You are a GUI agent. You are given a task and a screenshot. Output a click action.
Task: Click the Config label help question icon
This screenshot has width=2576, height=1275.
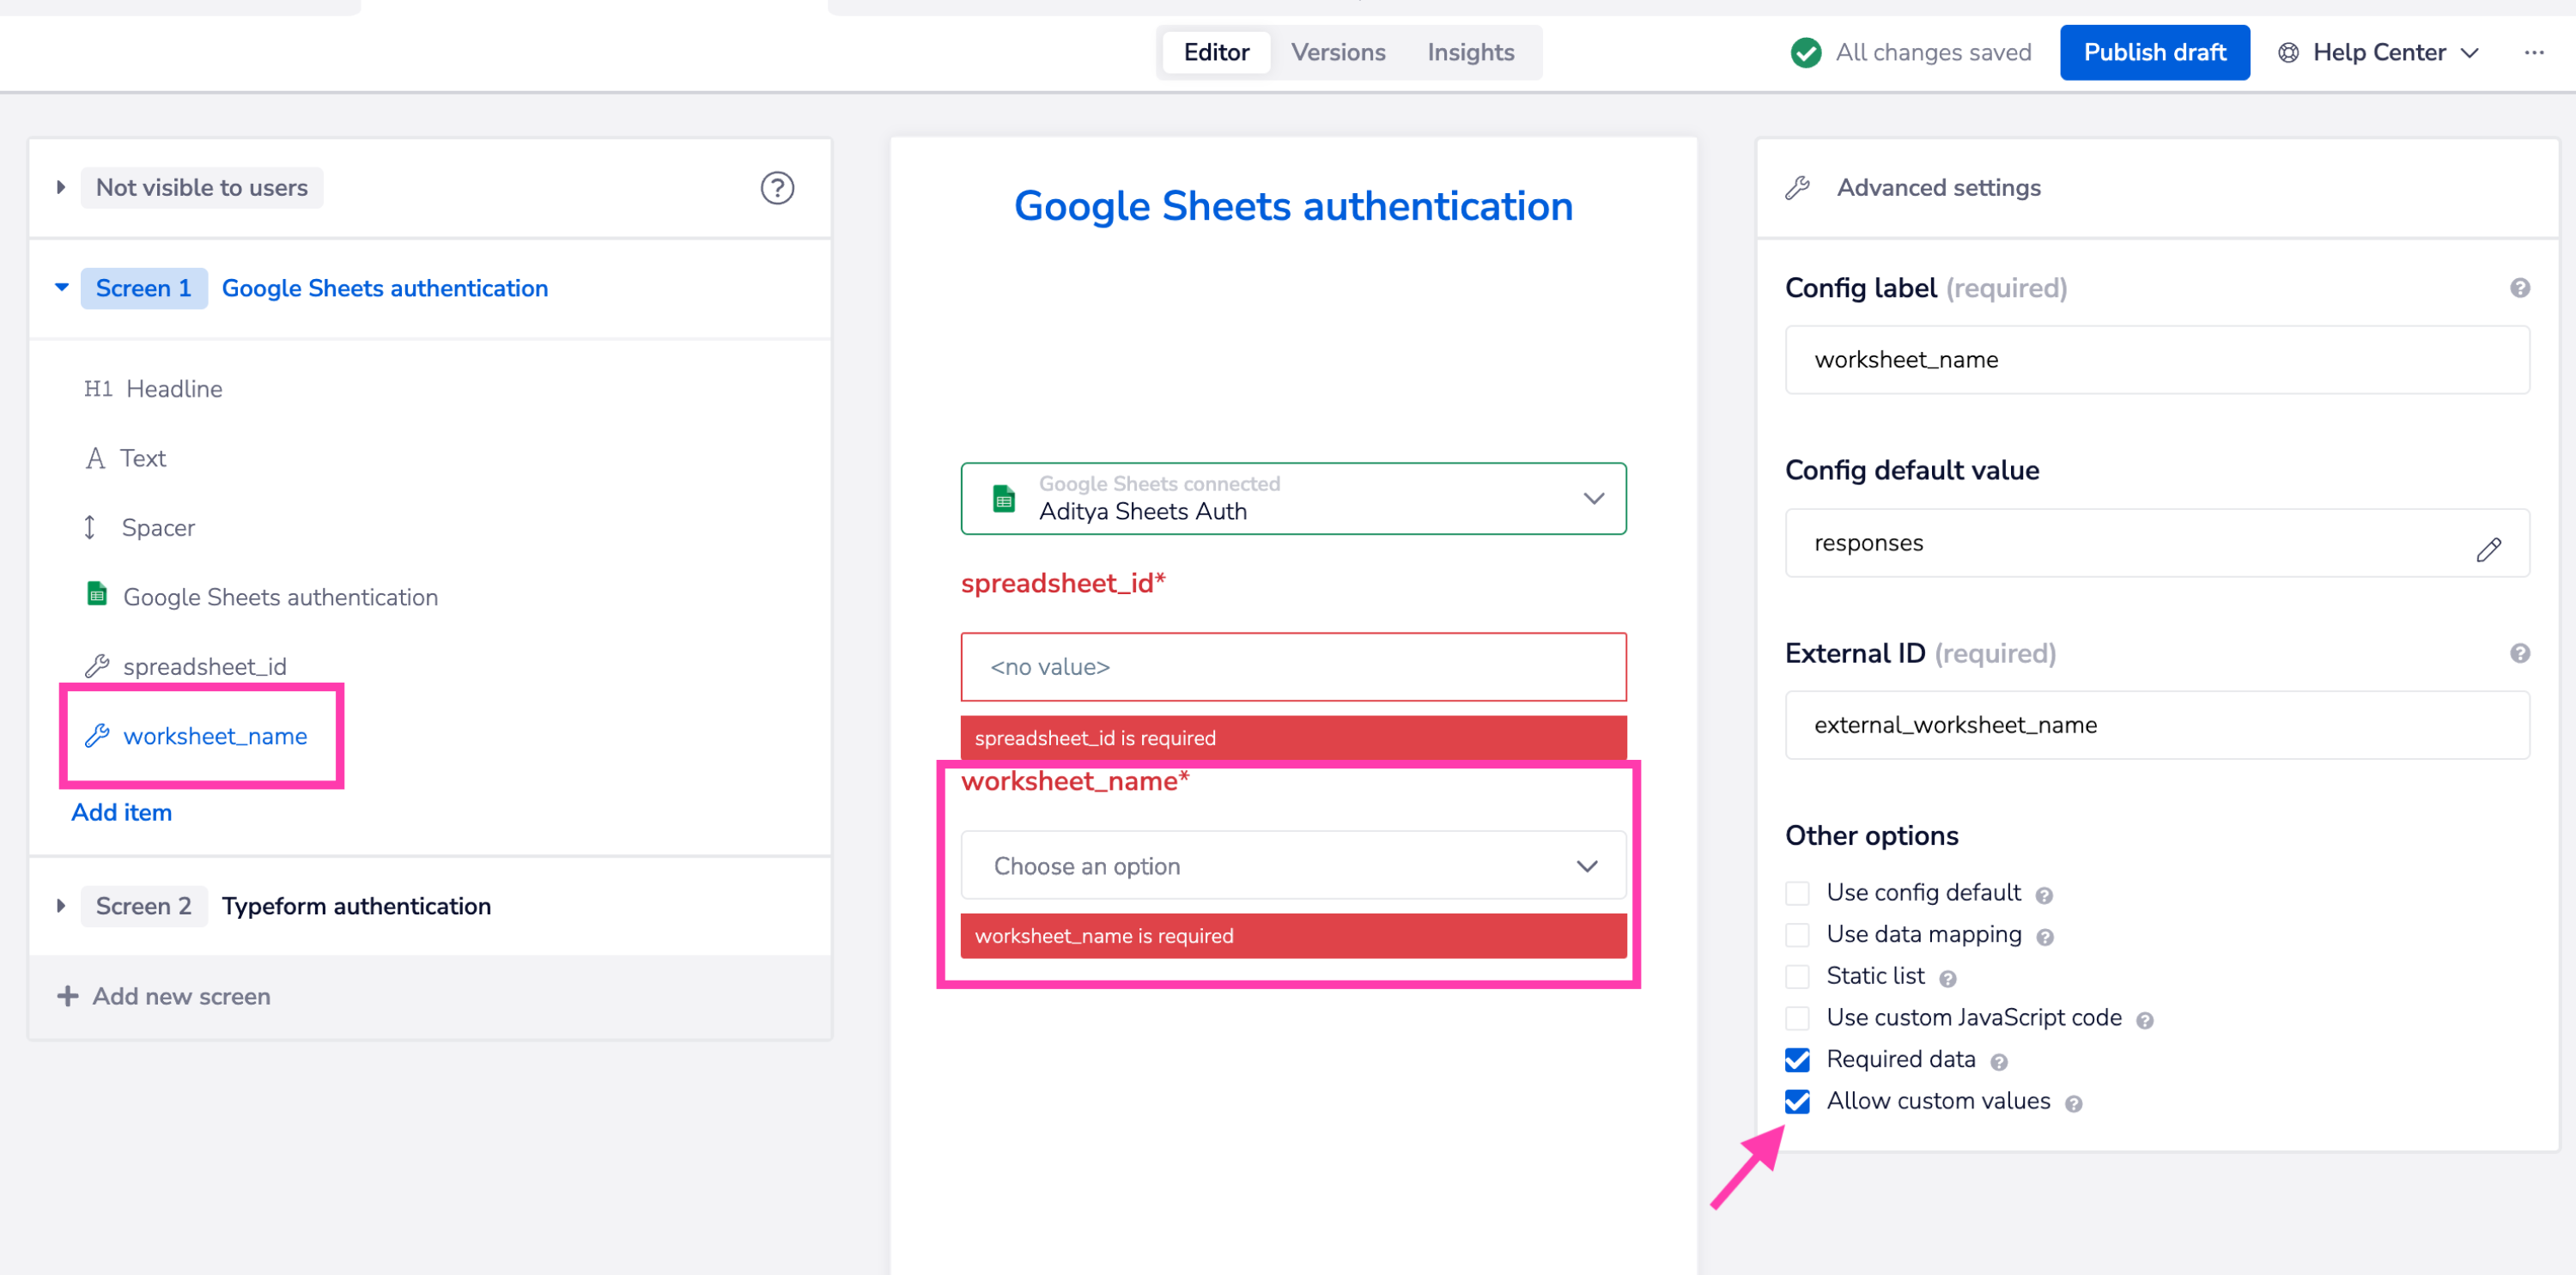[x=2519, y=287]
